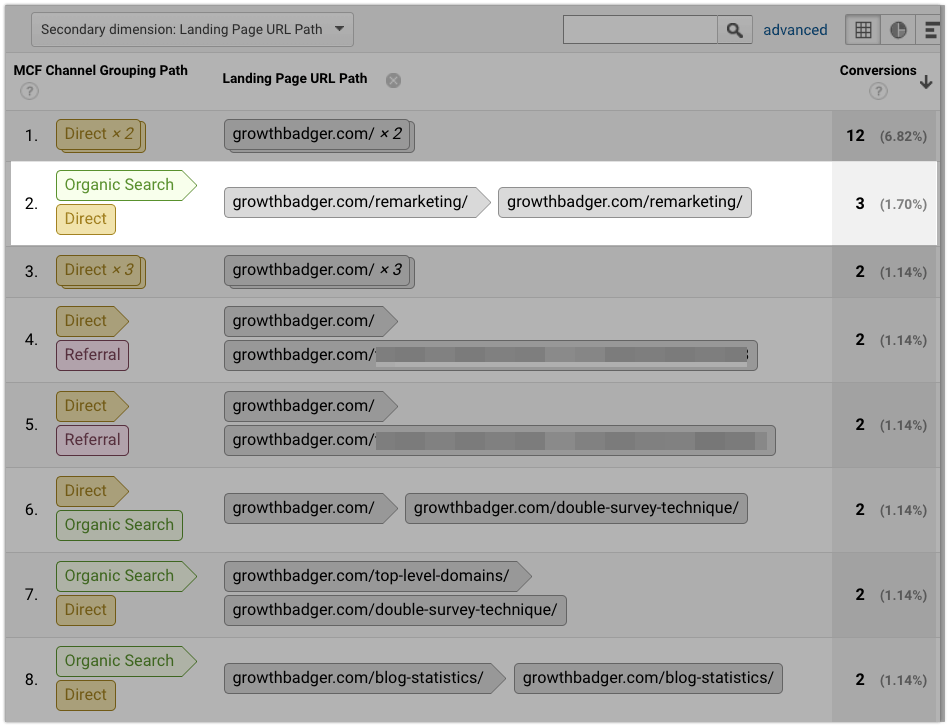Click the Direct tag in row 7
950x727 pixels.
(85, 610)
